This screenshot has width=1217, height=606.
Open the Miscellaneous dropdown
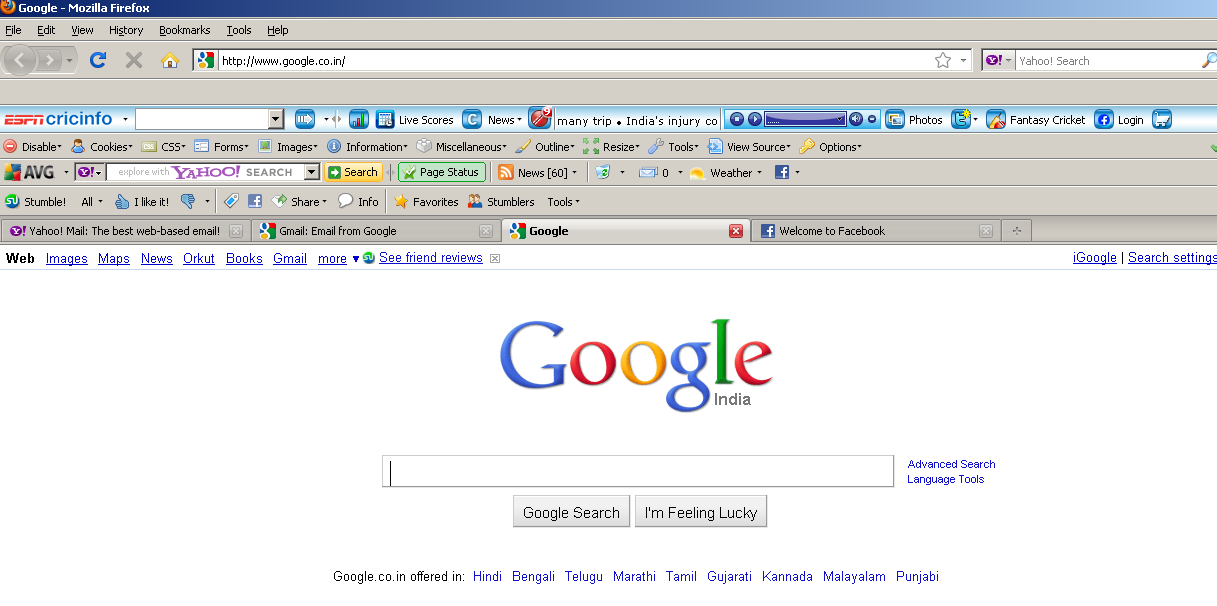point(462,147)
